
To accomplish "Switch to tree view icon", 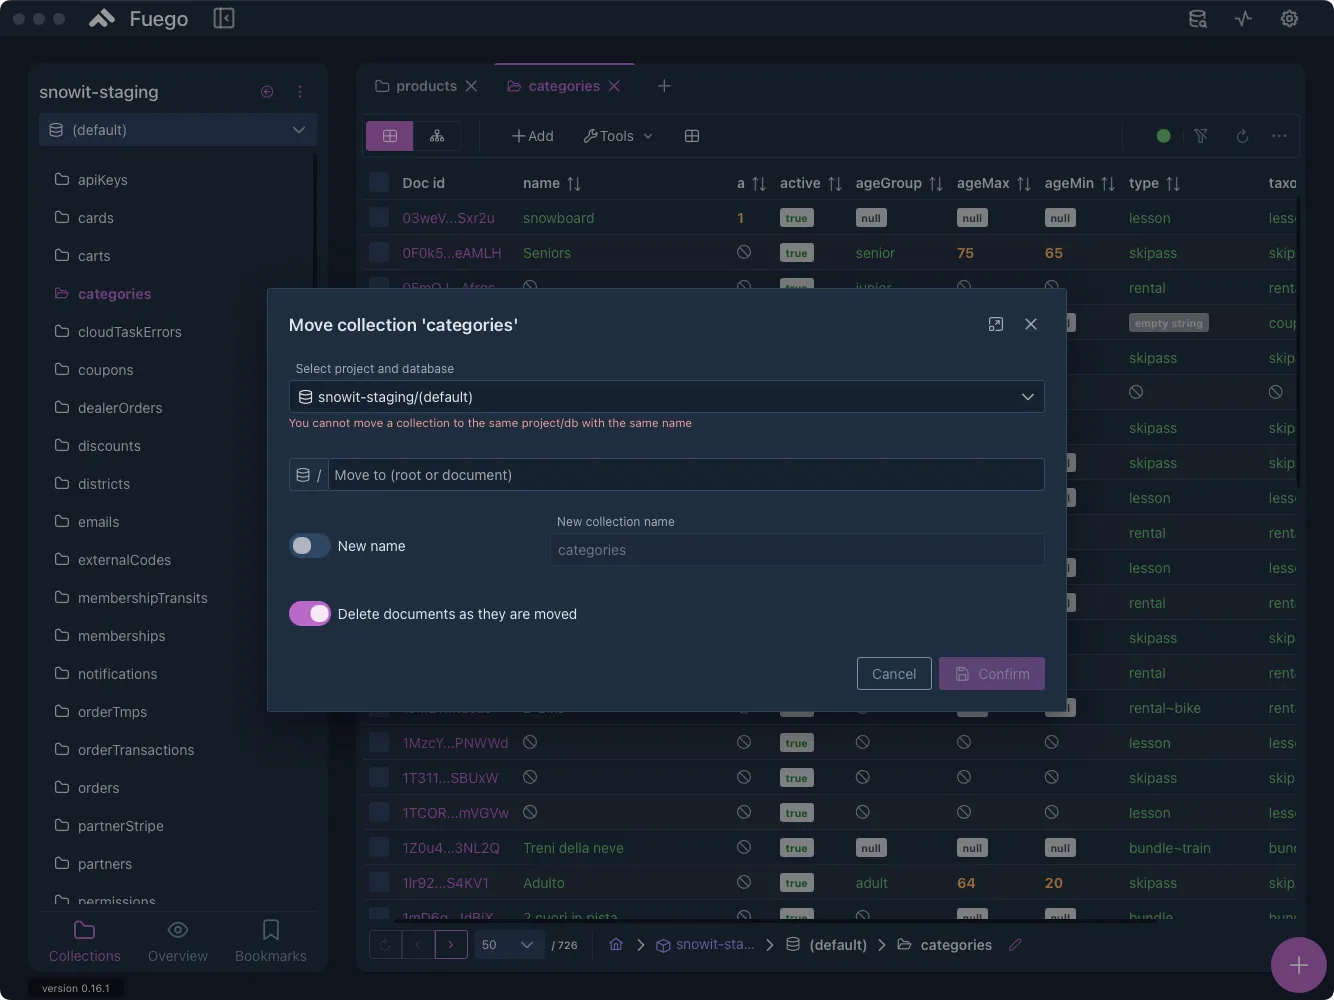I will (x=437, y=136).
